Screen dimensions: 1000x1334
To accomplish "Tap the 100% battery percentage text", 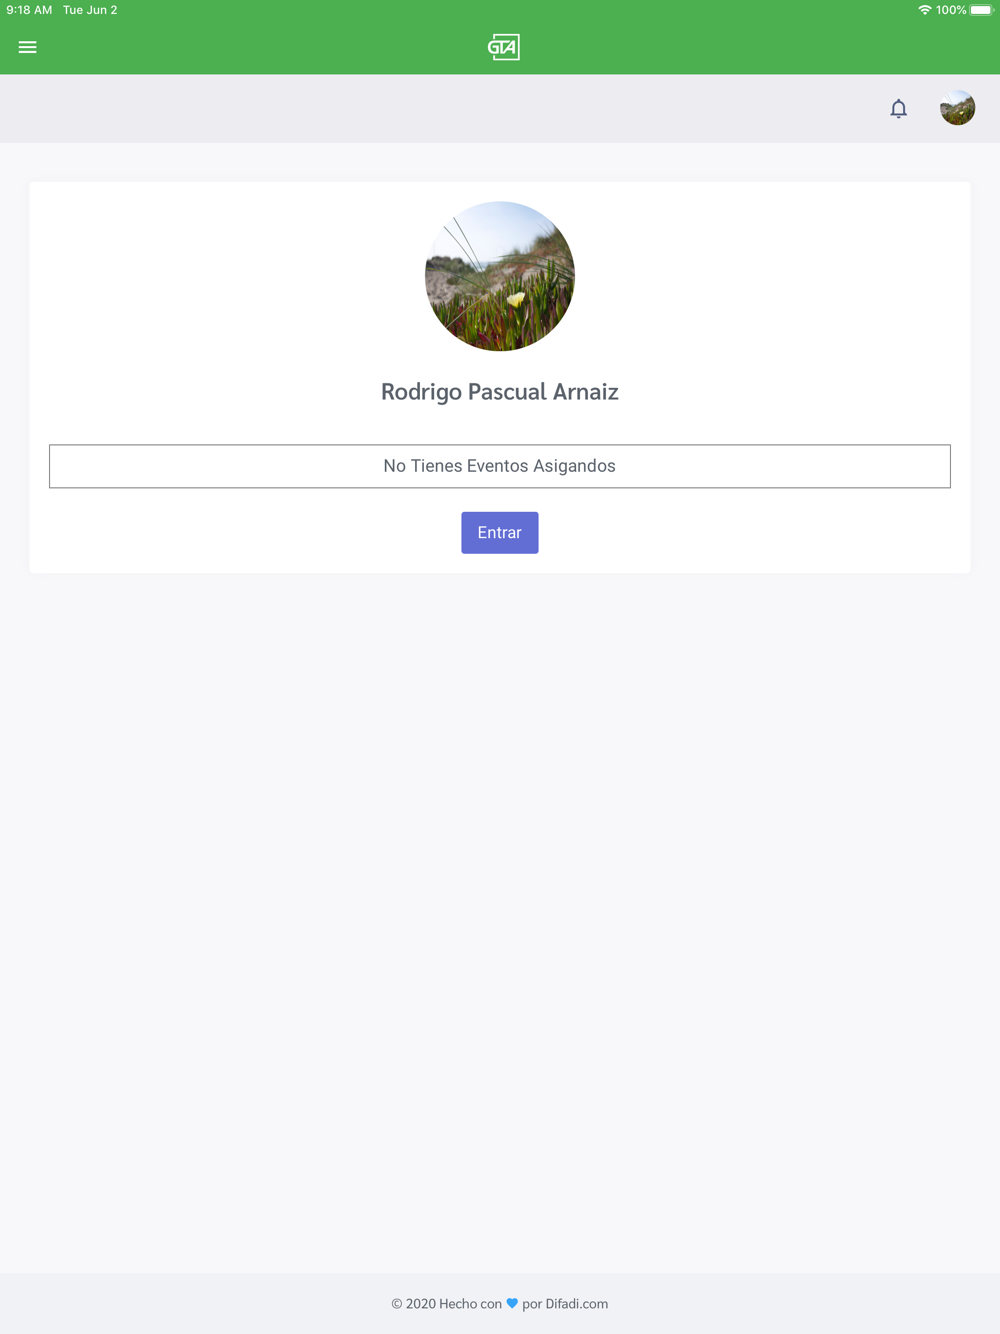I will pyautogui.click(x=951, y=10).
